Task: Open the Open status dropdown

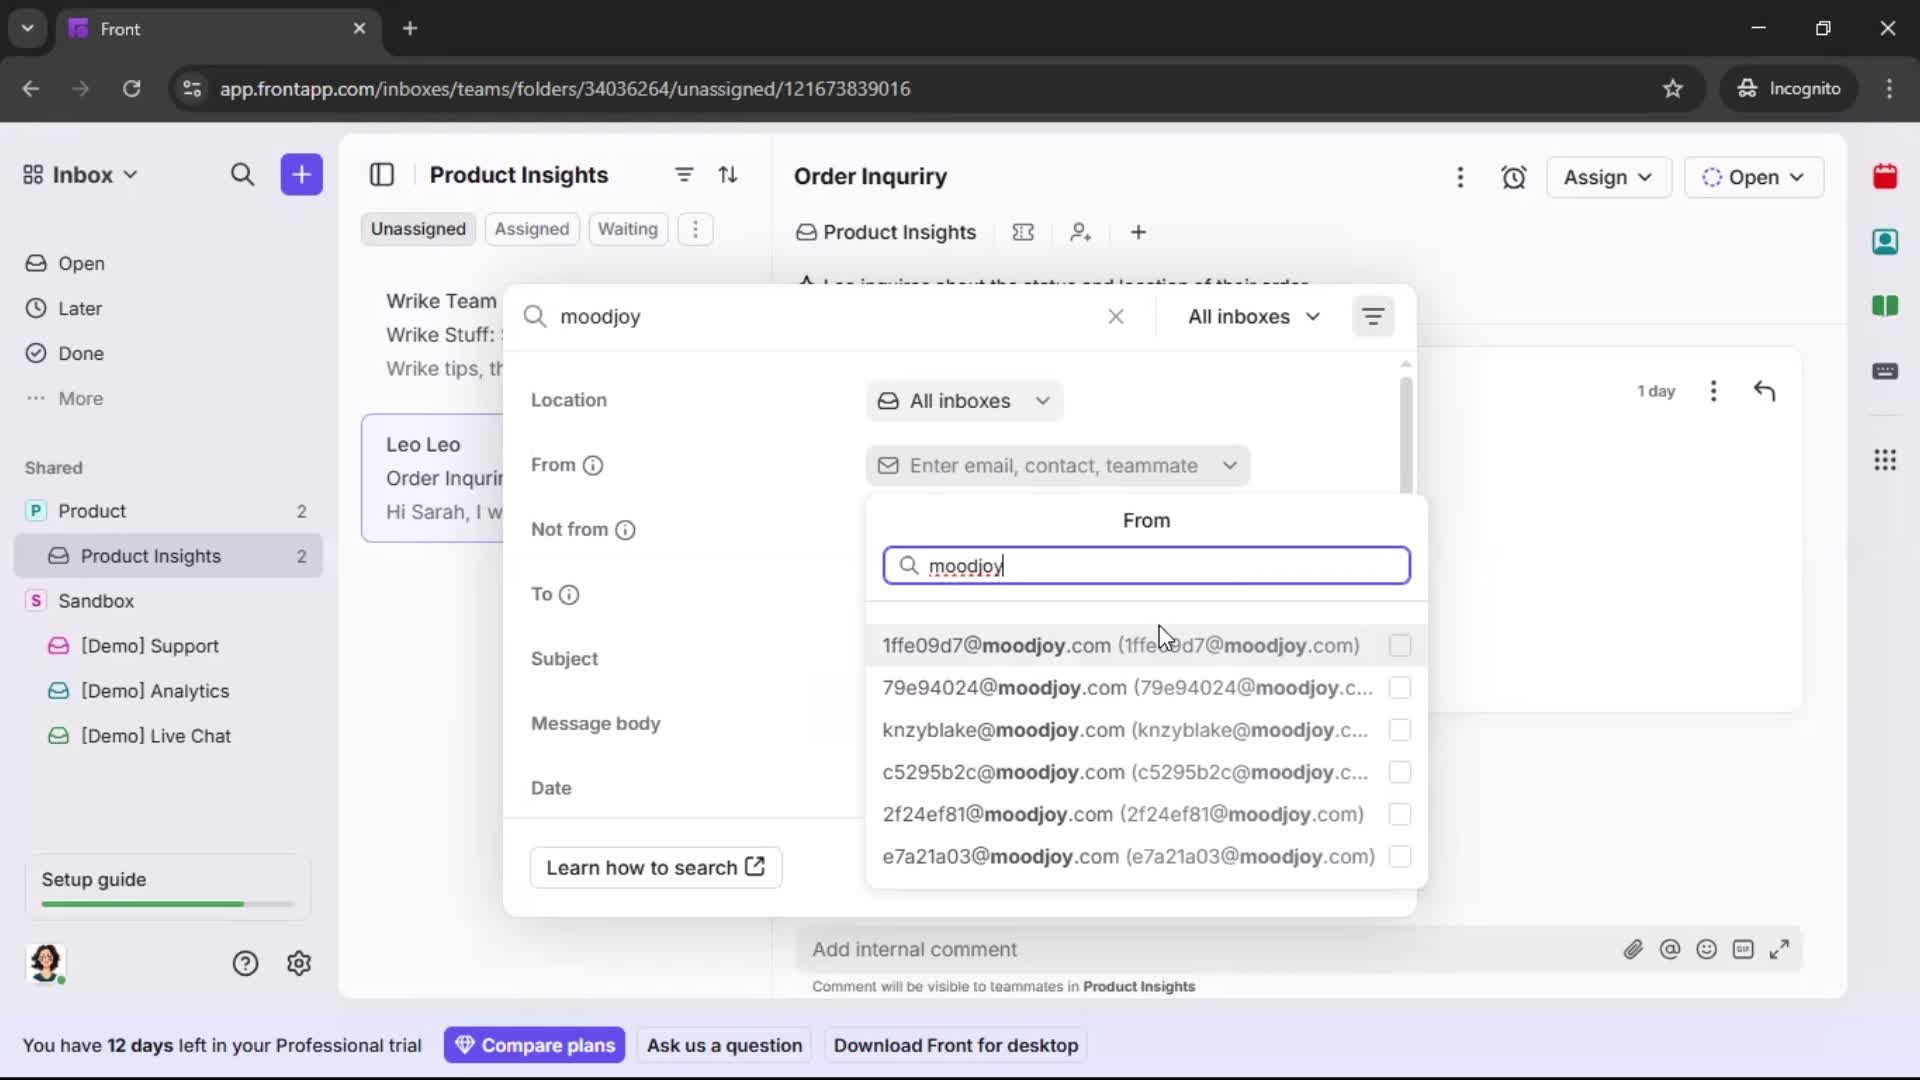Action: [x=1755, y=177]
